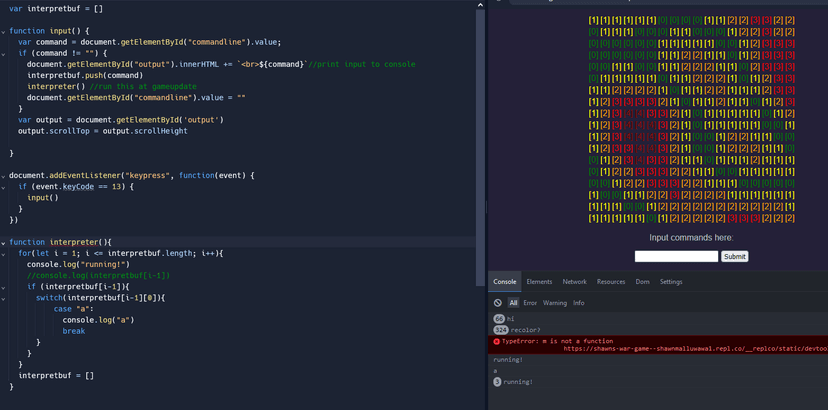828x410 pixels.
Task: Switch to the Elements tab
Action: 539,282
